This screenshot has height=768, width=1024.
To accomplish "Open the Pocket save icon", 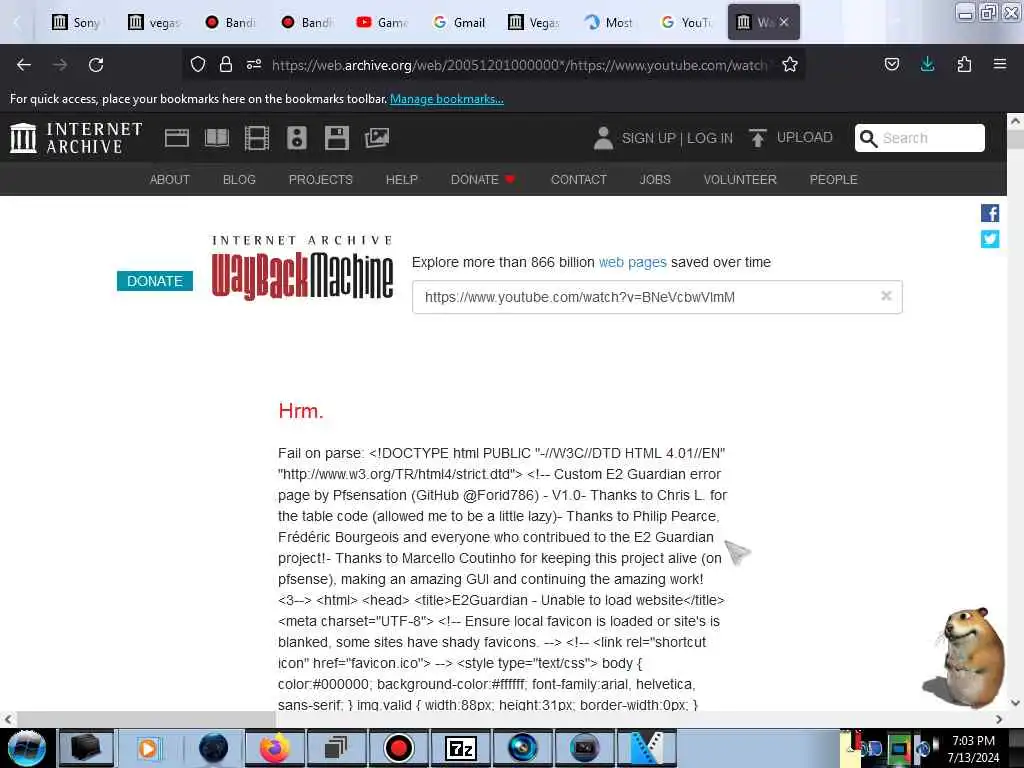I will coord(891,64).
